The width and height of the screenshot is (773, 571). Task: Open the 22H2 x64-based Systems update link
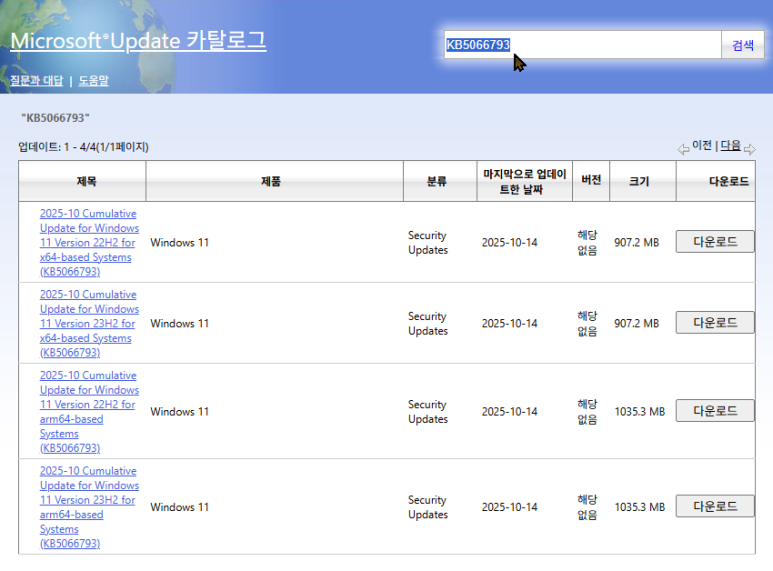(89, 243)
